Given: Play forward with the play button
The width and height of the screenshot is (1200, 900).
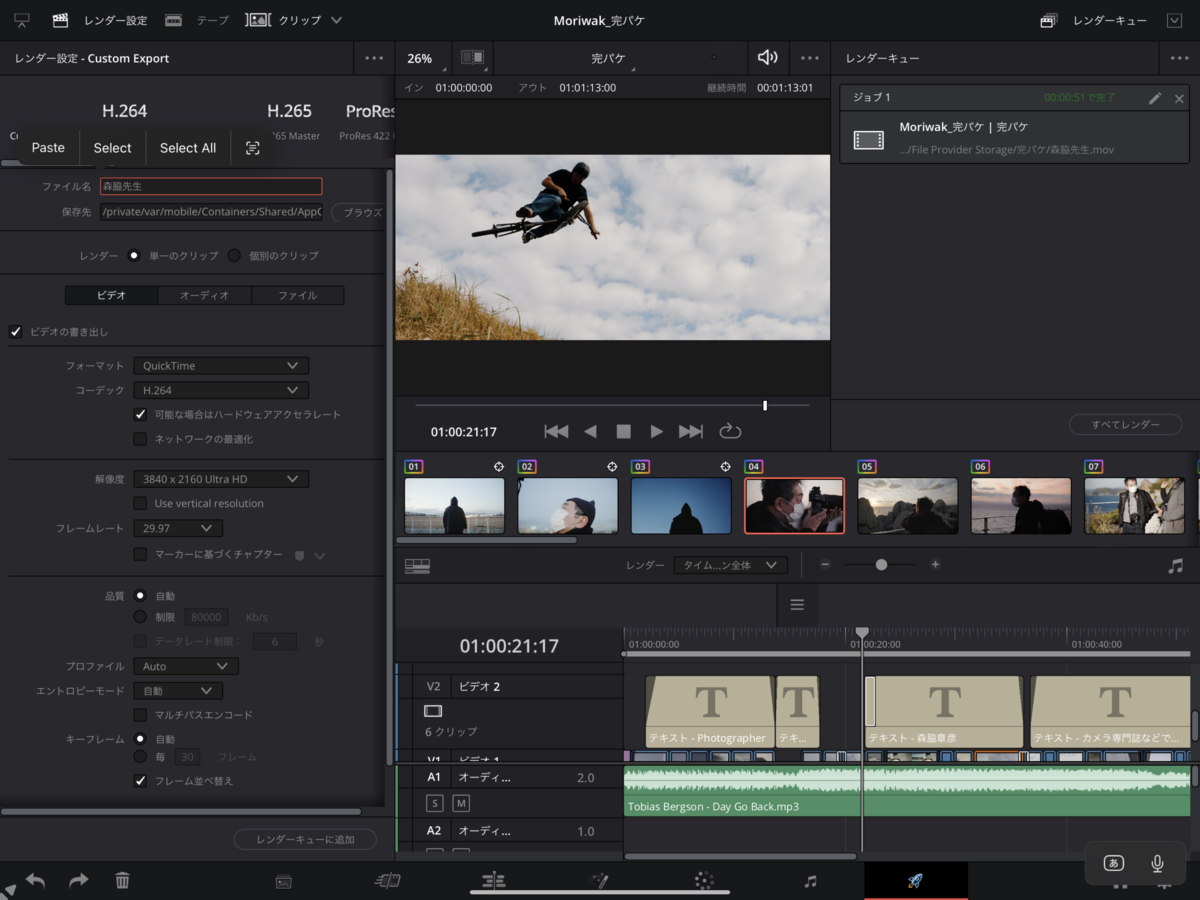Looking at the screenshot, I should coord(657,431).
